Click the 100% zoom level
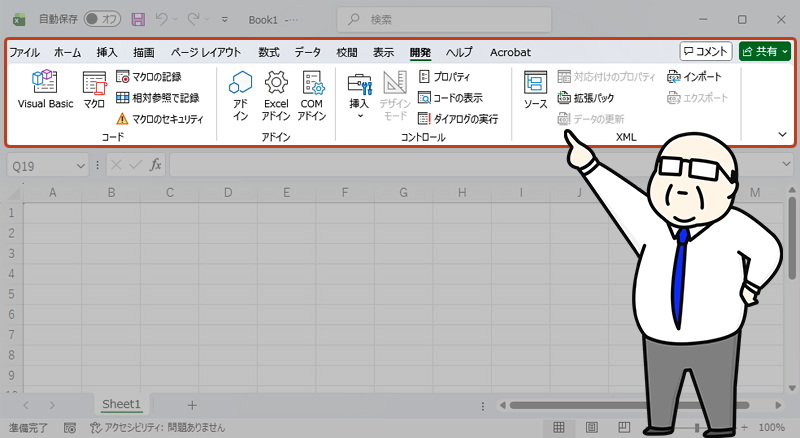The image size is (800, 438). 771,427
